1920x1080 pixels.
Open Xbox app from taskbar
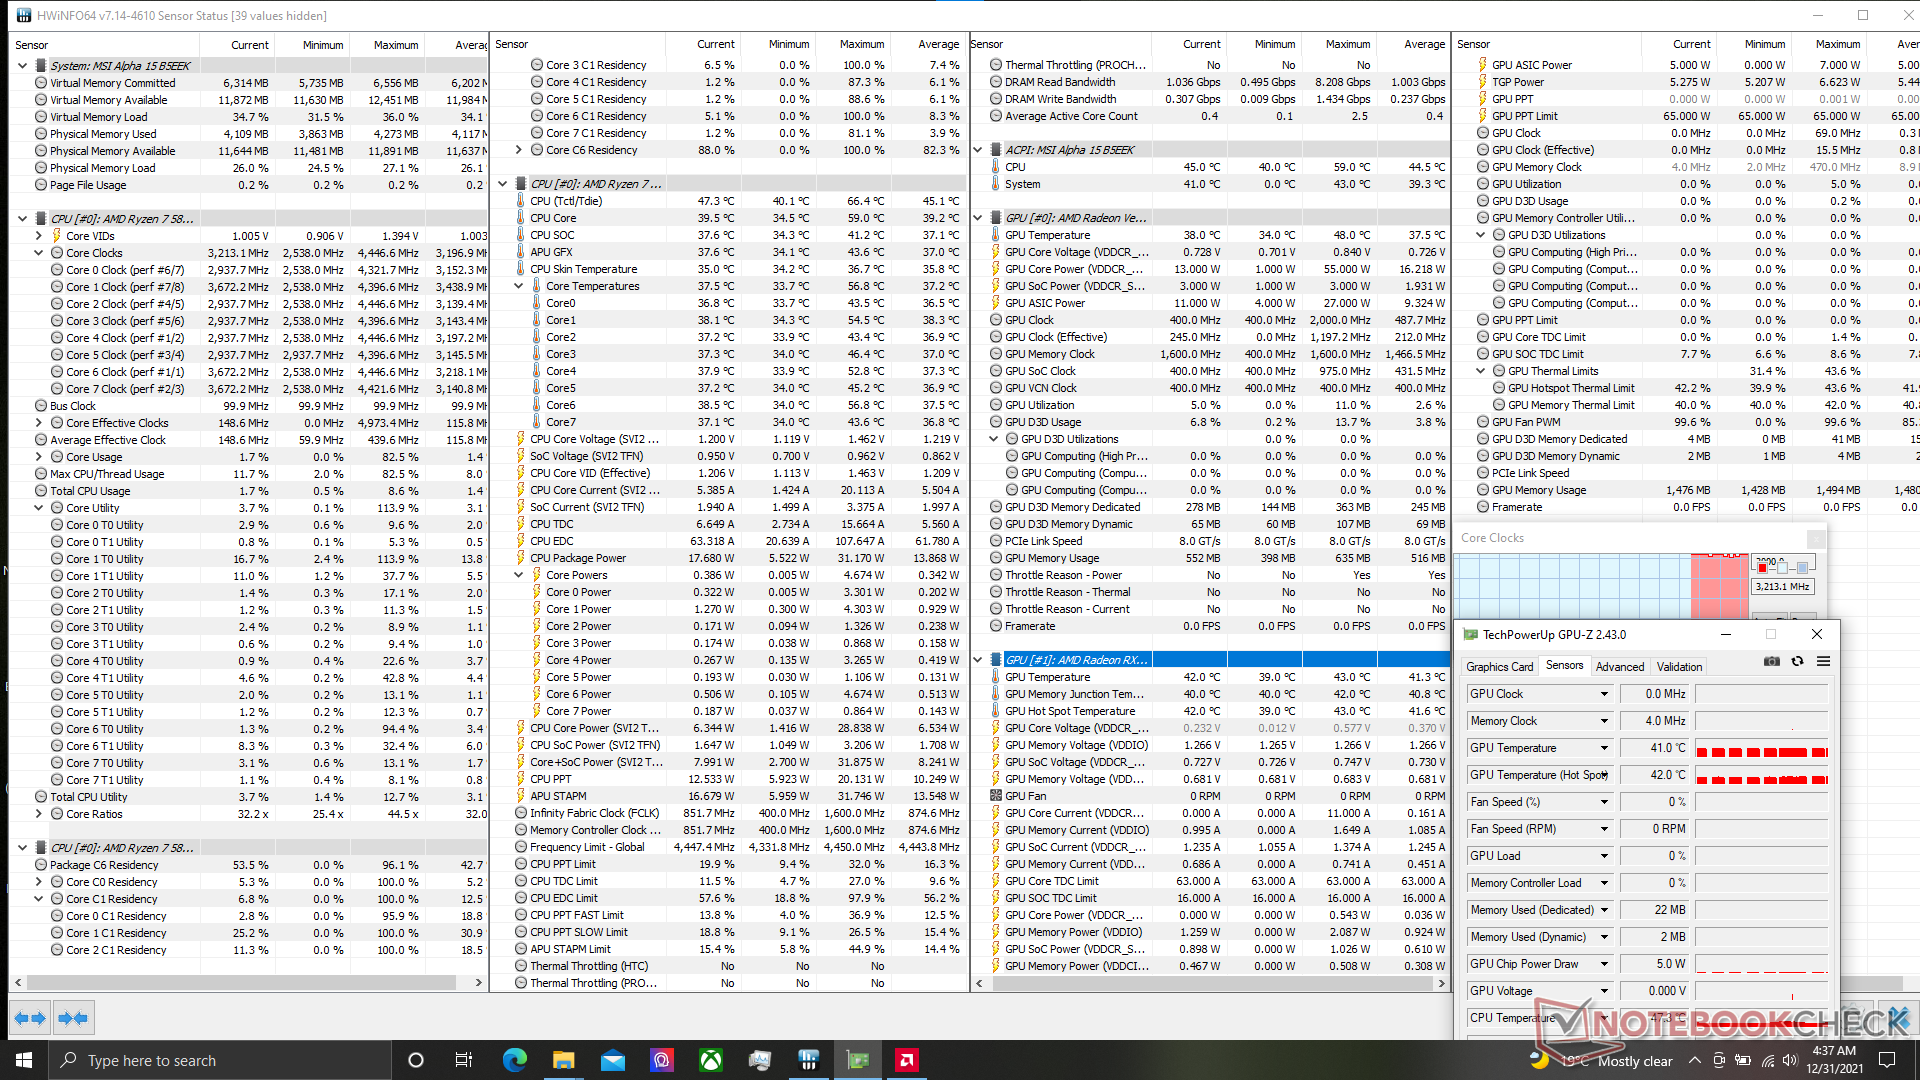tap(710, 1060)
